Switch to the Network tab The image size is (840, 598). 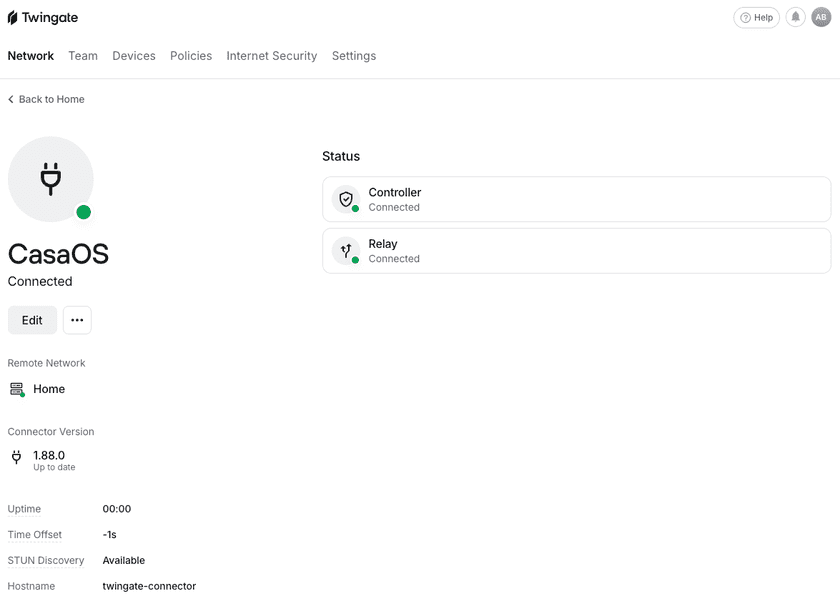click(31, 56)
